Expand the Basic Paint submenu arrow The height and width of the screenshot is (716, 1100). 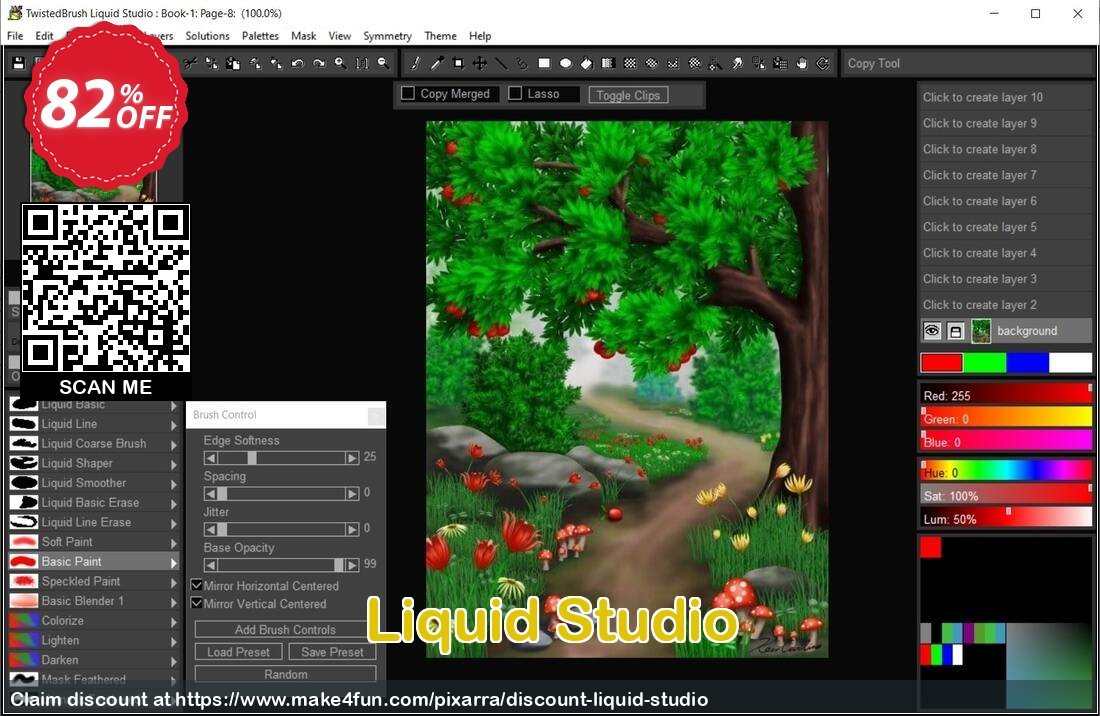pyautogui.click(x=174, y=562)
